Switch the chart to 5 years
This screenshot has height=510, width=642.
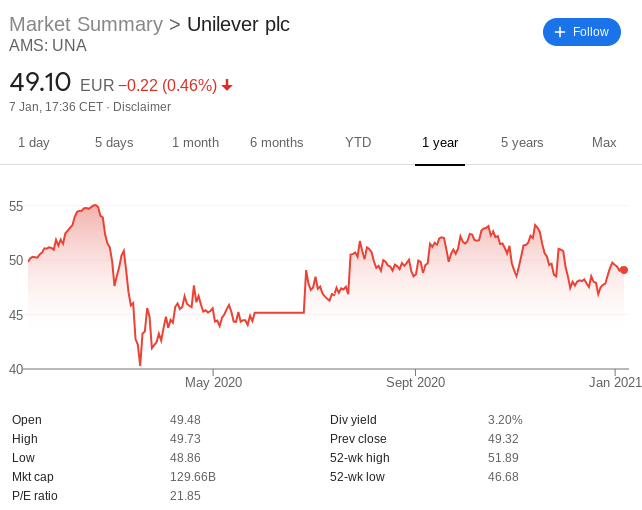coord(522,142)
